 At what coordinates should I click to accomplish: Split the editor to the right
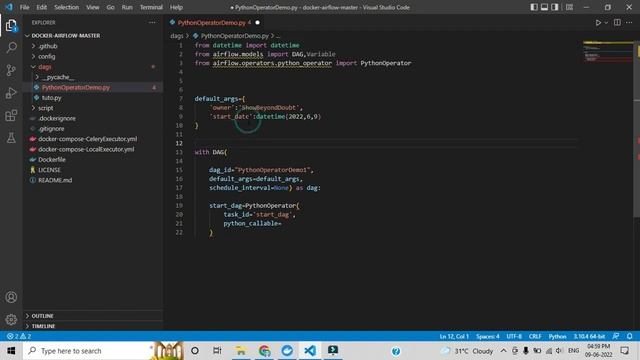617,22
